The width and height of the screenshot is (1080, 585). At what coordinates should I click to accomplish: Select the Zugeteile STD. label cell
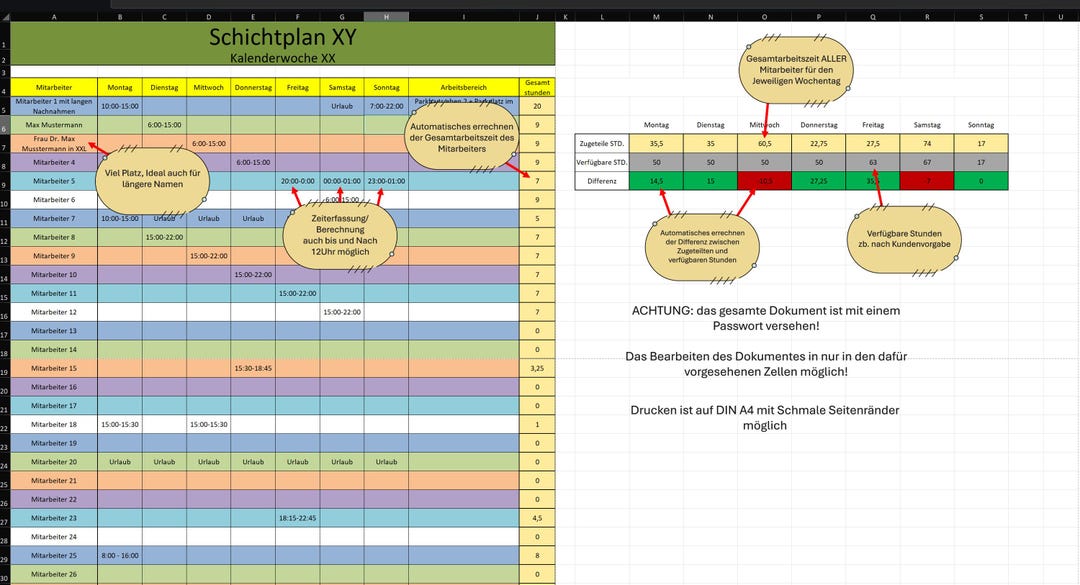(x=600, y=143)
